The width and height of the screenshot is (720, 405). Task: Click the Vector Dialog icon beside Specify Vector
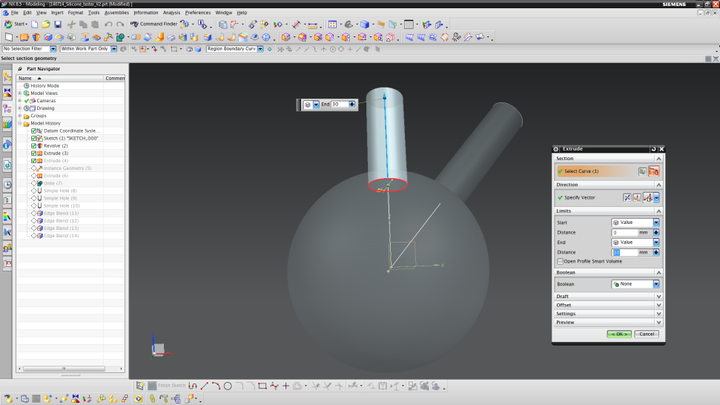637,197
